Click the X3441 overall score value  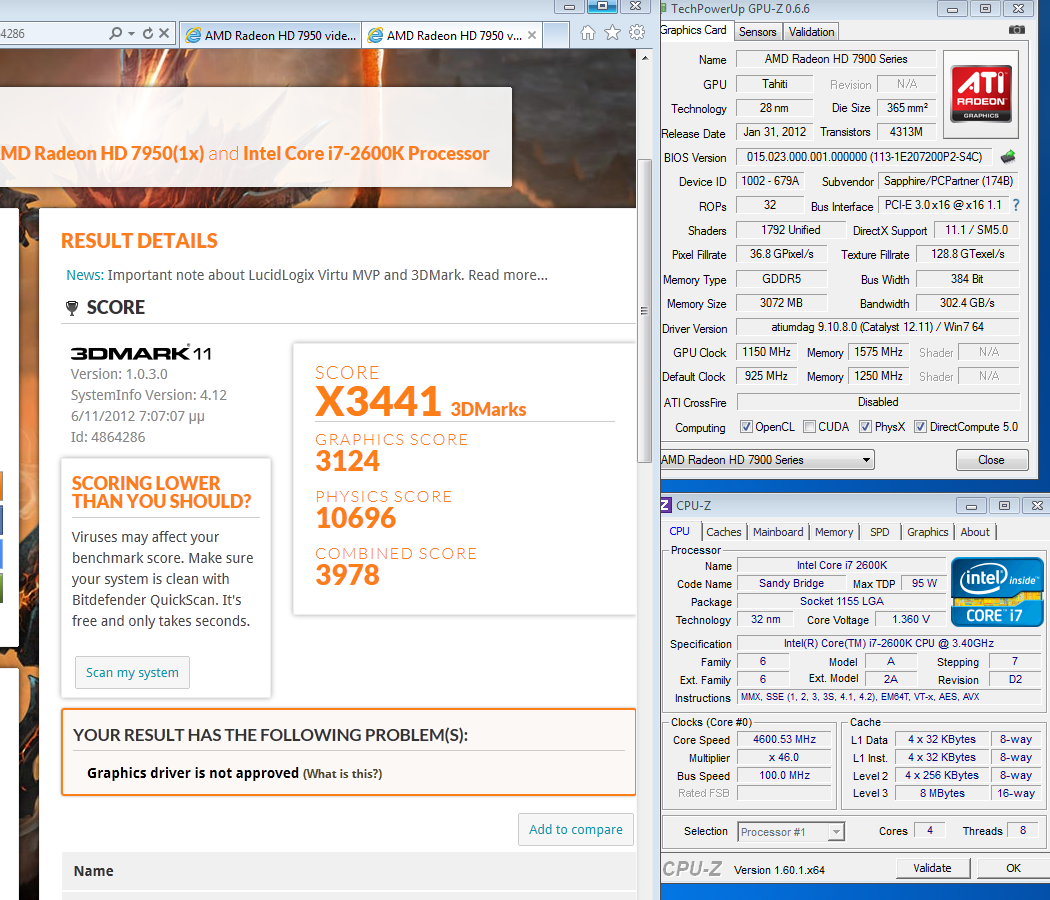point(378,402)
